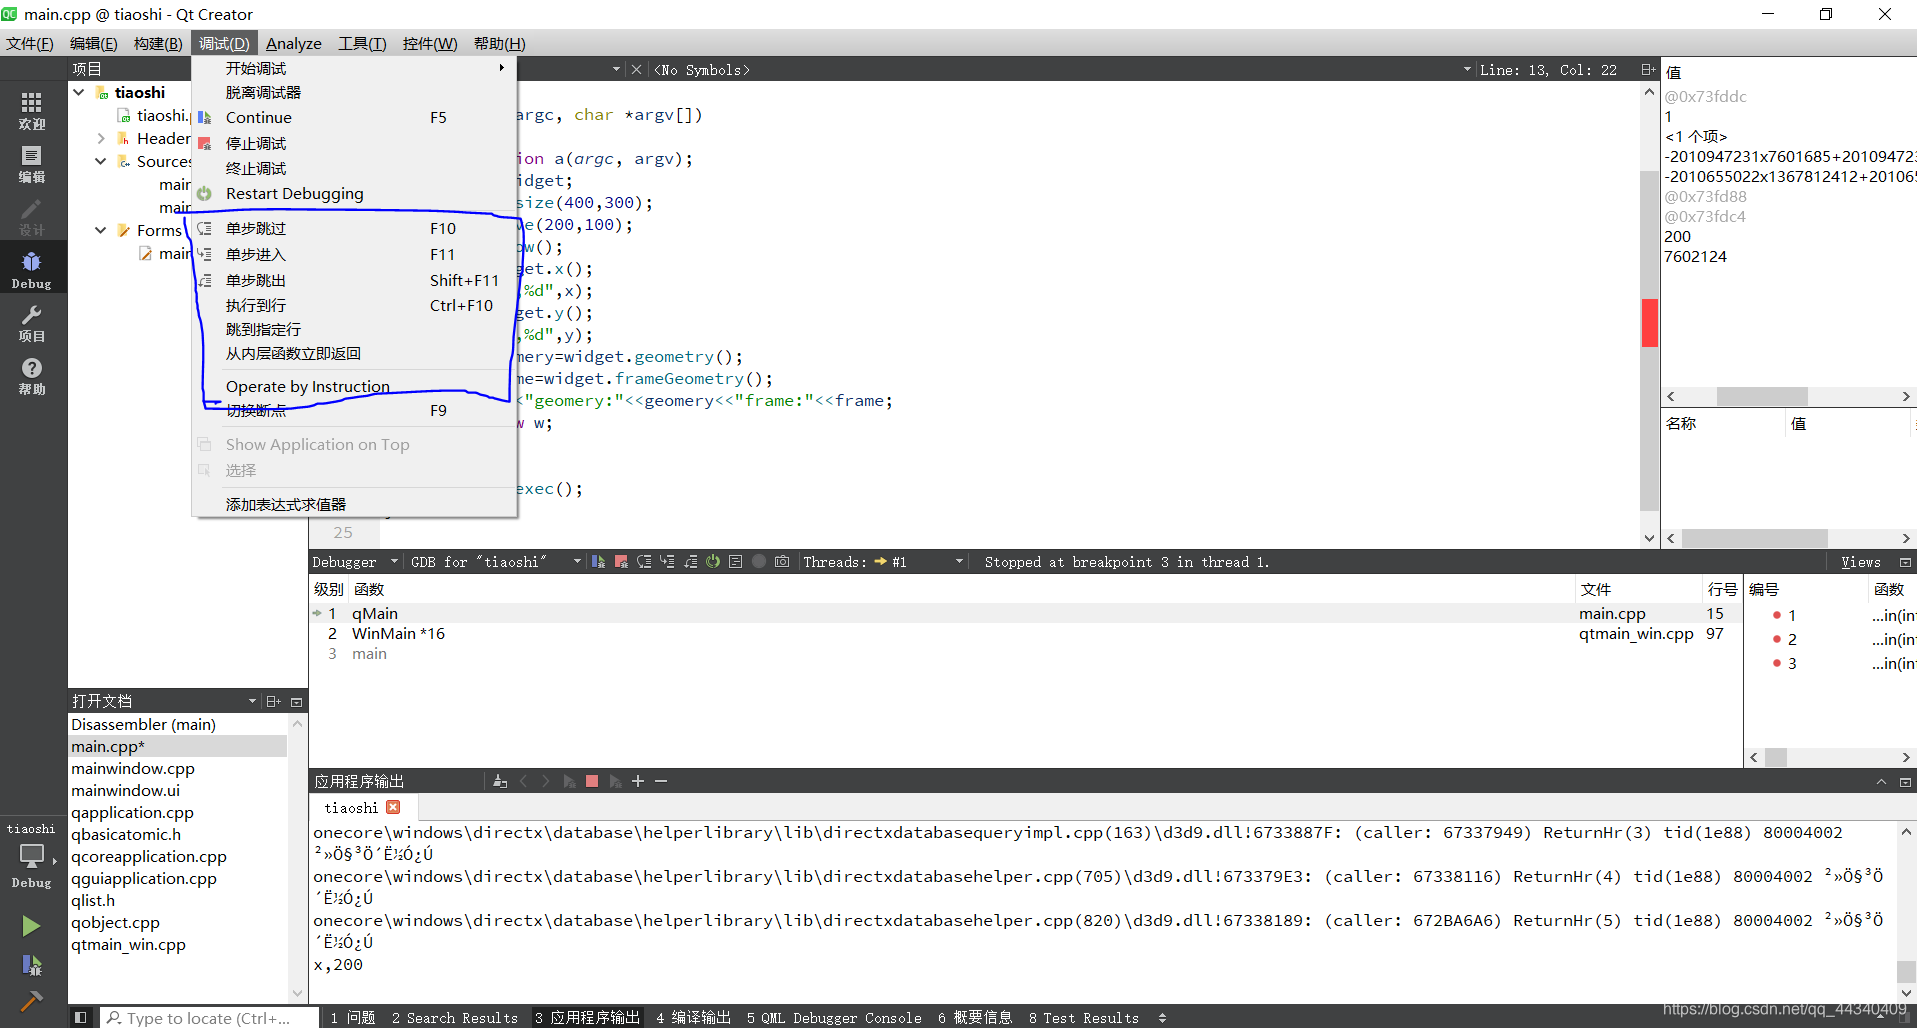
Task: Stop running program red square in output pane
Action: (x=592, y=781)
